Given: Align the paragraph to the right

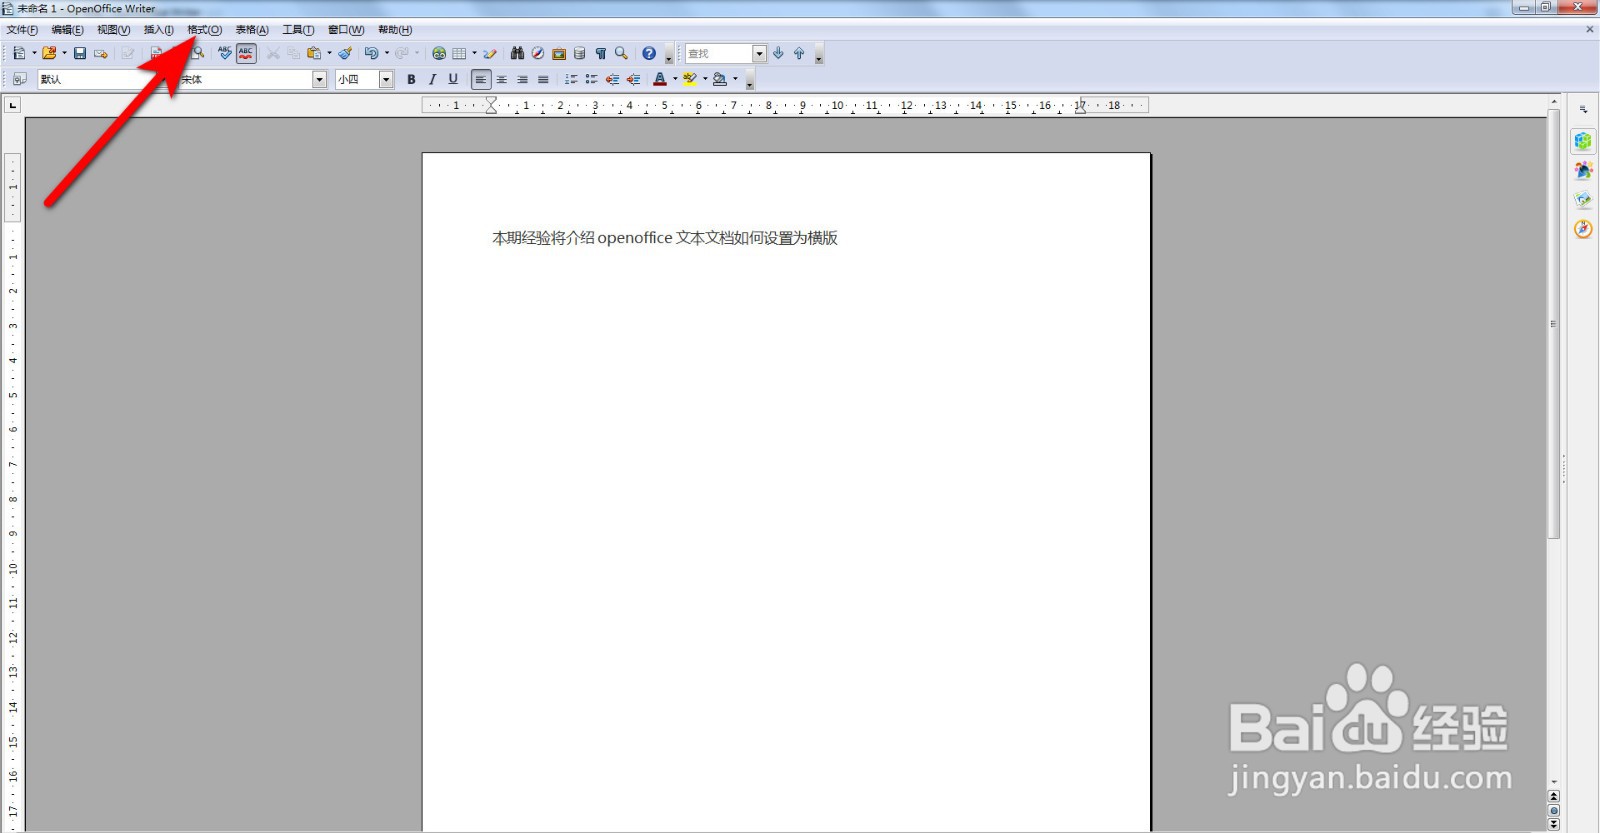Looking at the screenshot, I should 523,79.
